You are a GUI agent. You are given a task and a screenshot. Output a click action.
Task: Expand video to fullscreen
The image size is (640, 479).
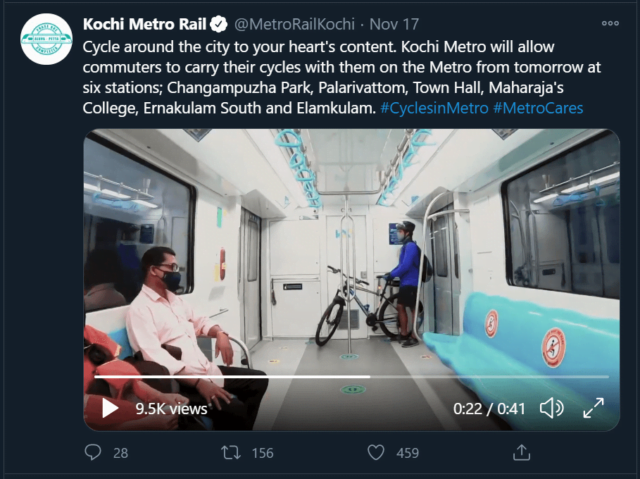(593, 408)
